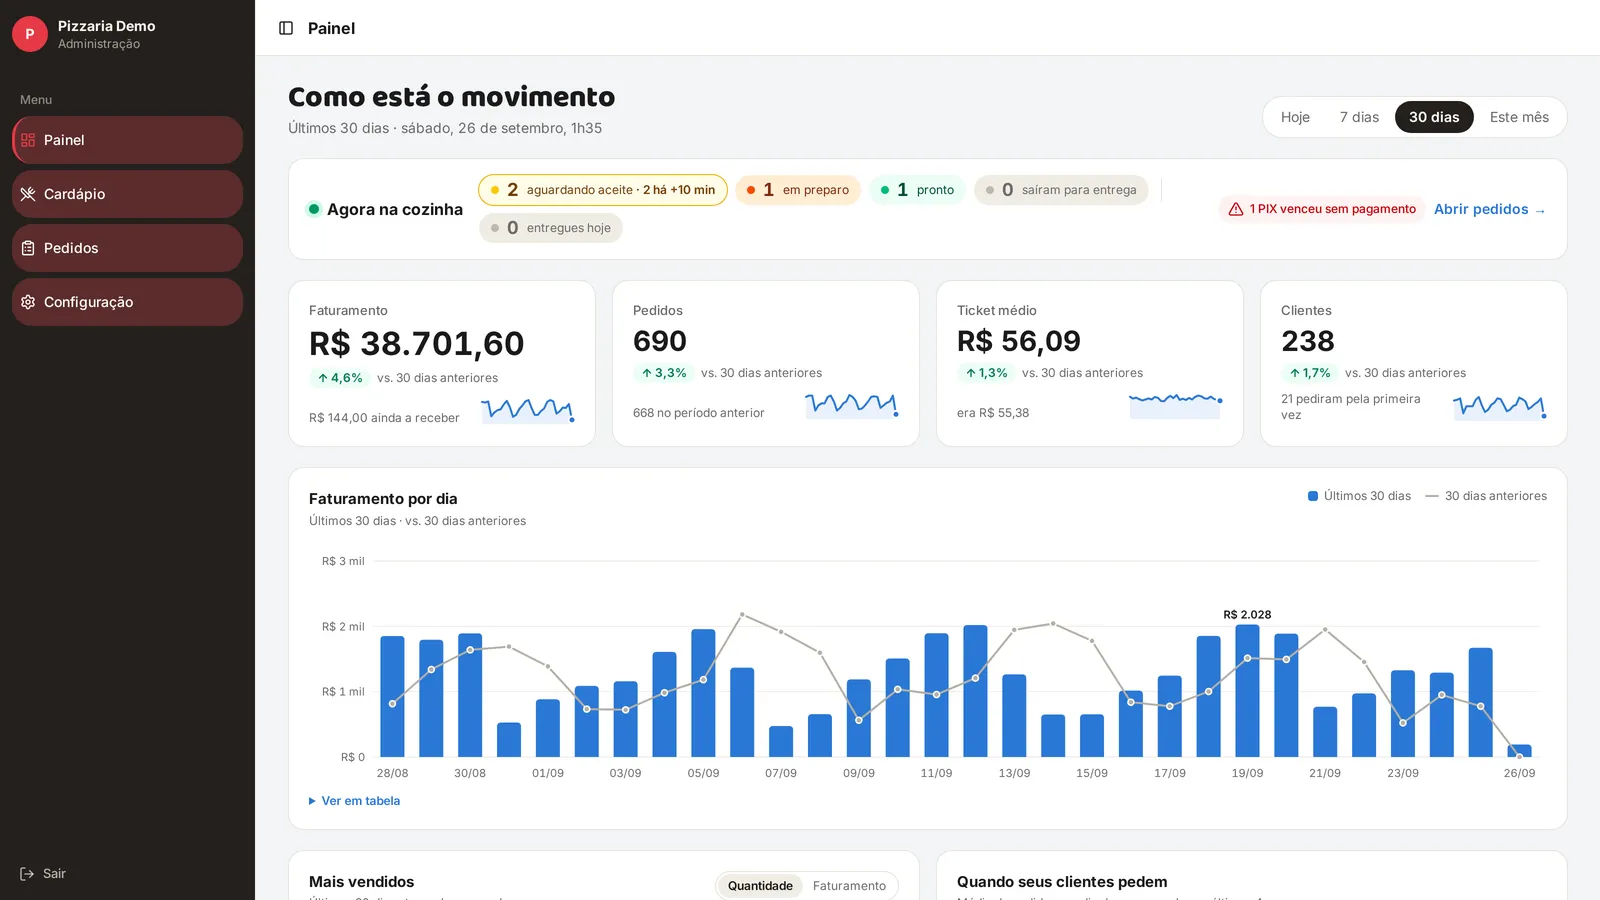Click Quando seus clientes pedem heading

(1062, 882)
